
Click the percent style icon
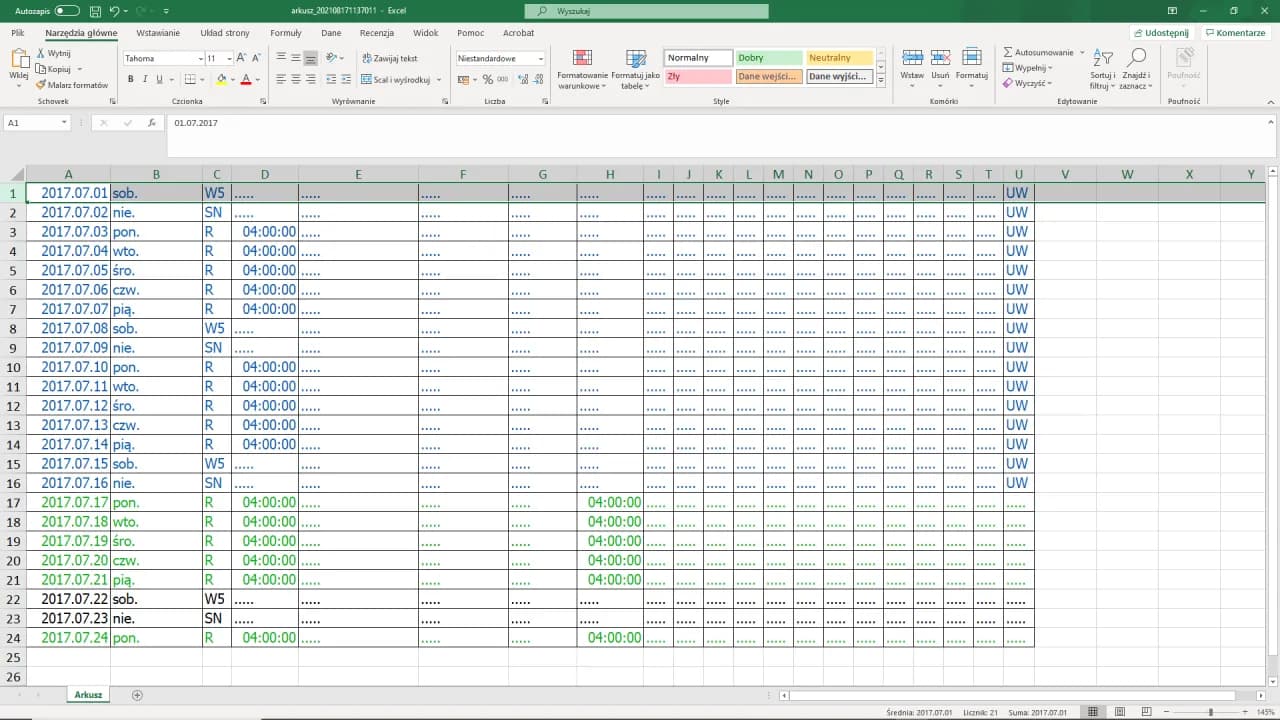click(x=488, y=79)
